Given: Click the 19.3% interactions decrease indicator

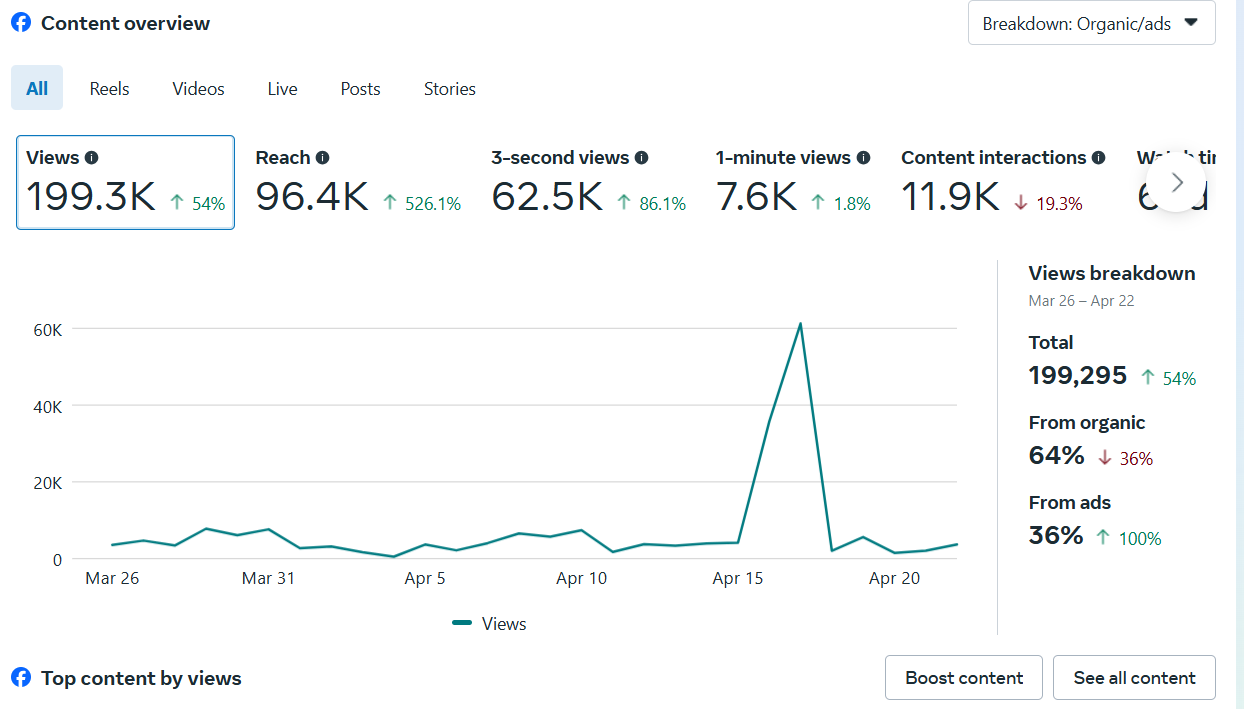Looking at the screenshot, I should coord(1048,204).
